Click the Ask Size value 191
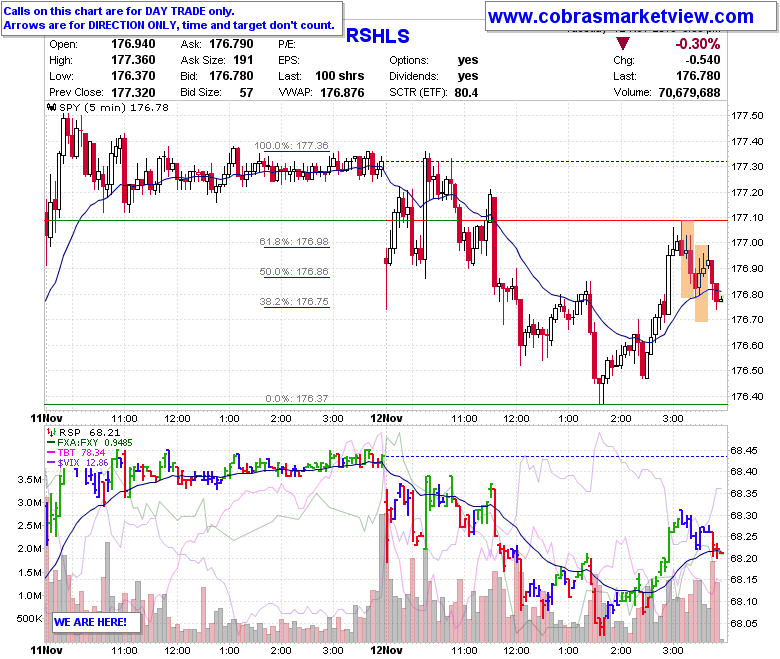 tap(243, 60)
